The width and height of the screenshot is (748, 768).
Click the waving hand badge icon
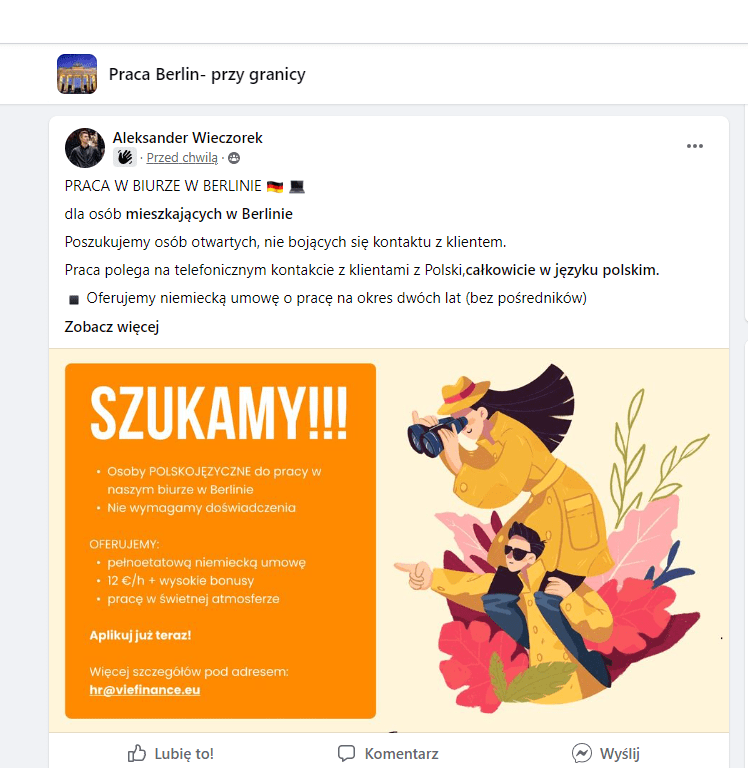click(x=124, y=158)
